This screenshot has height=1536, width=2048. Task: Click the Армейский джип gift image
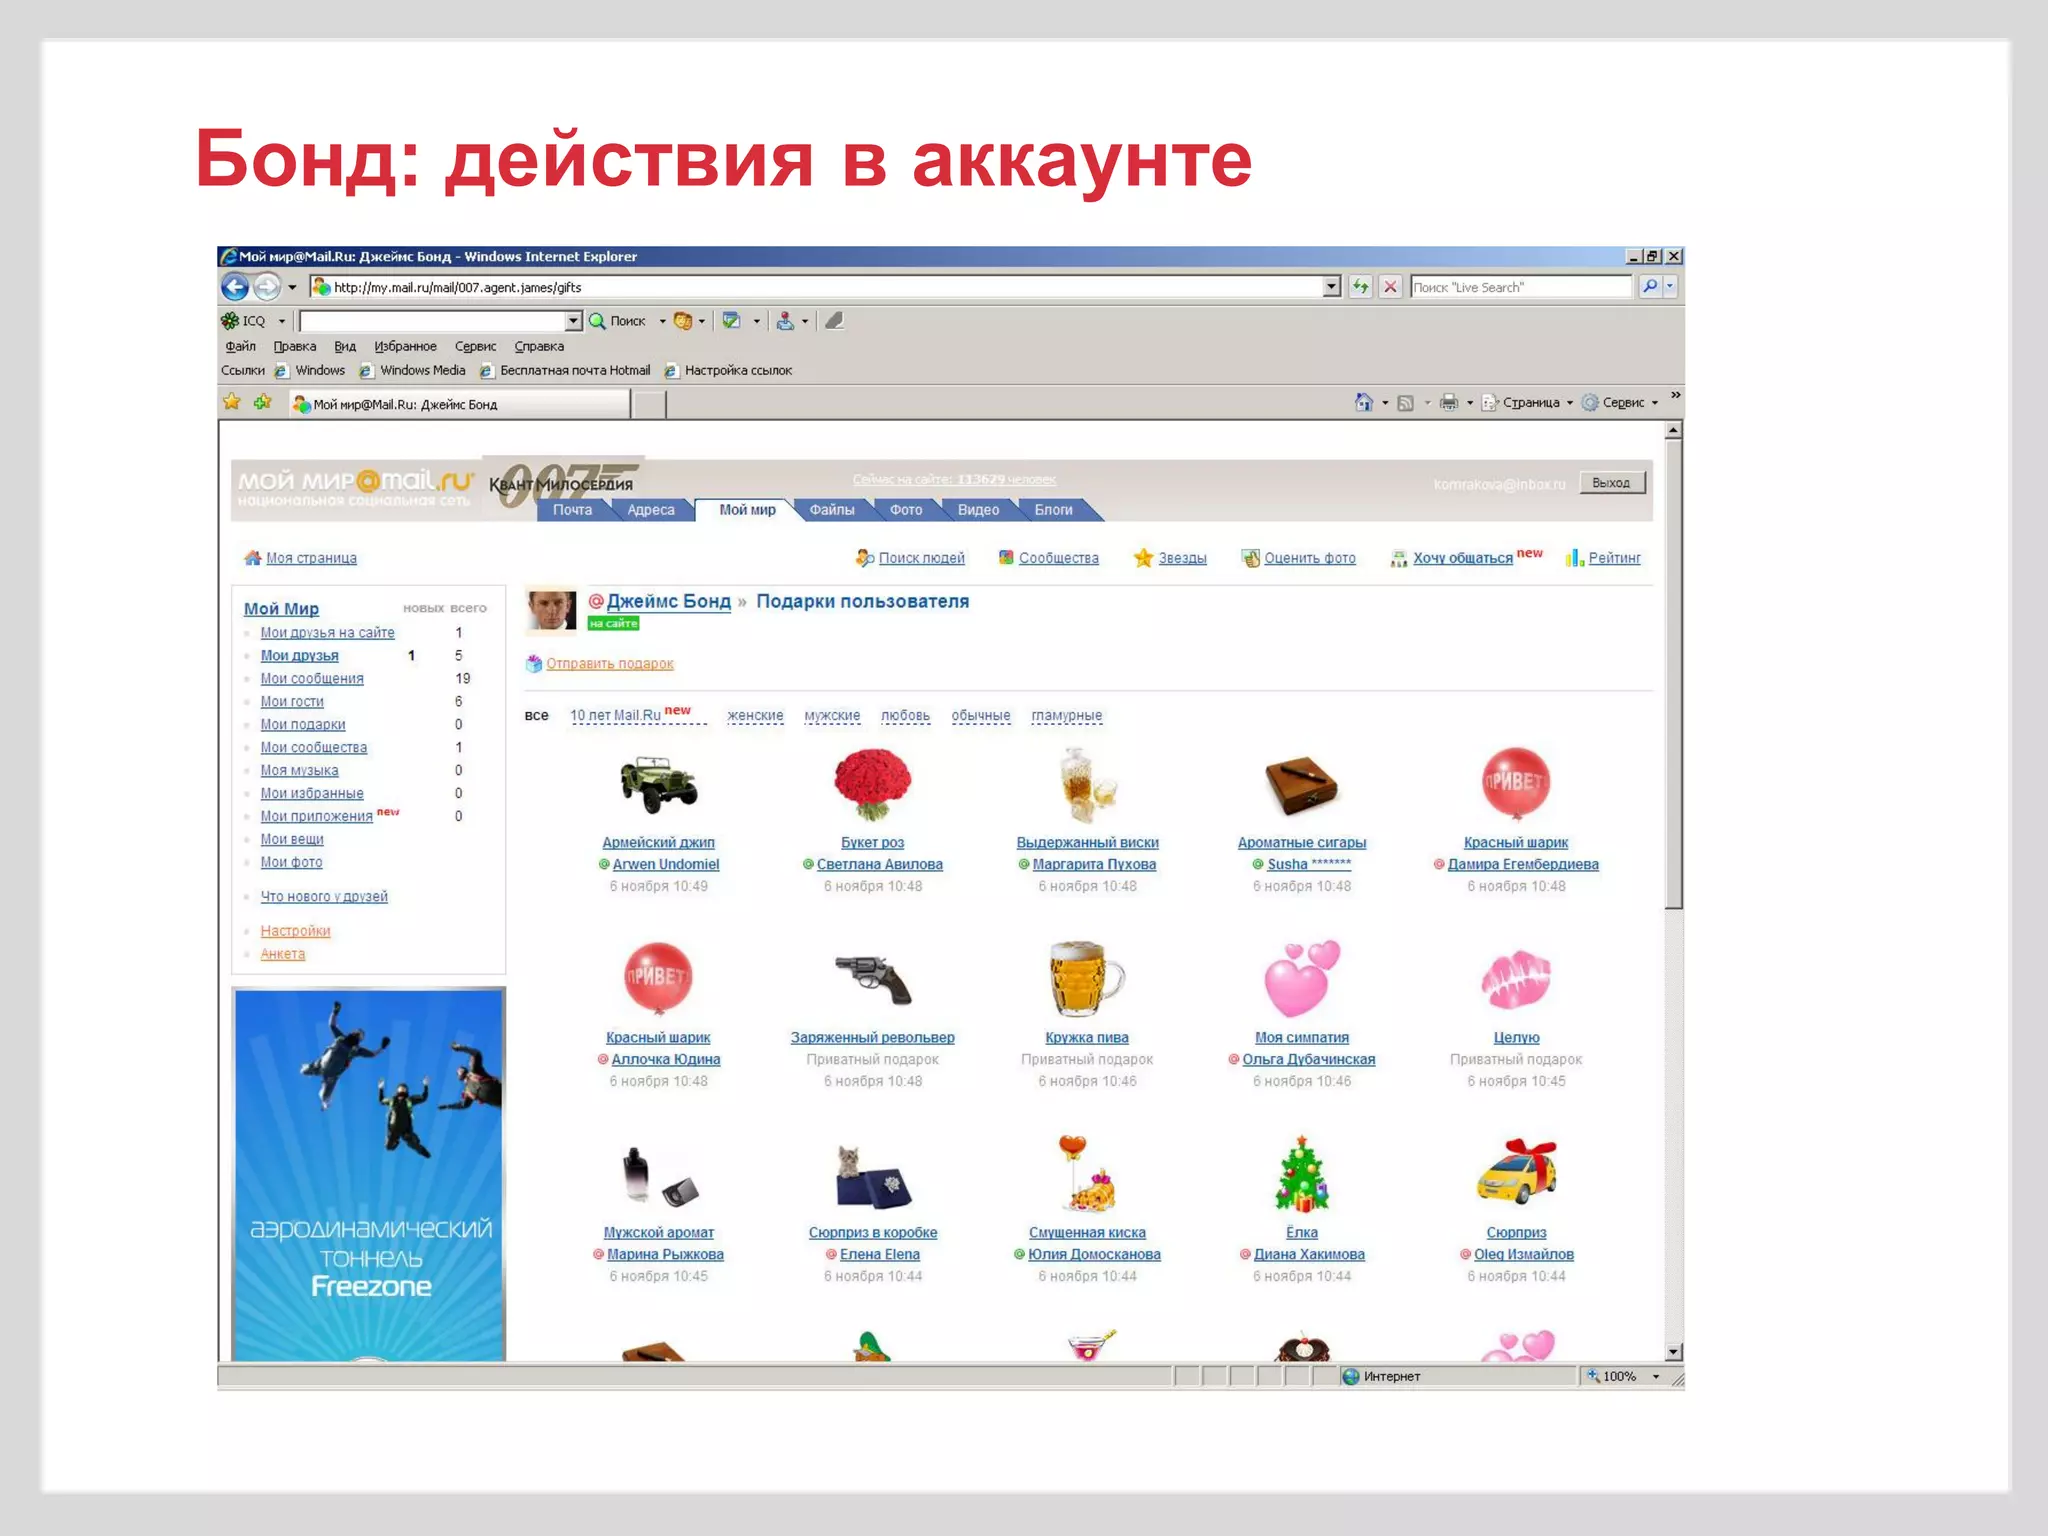click(659, 784)
